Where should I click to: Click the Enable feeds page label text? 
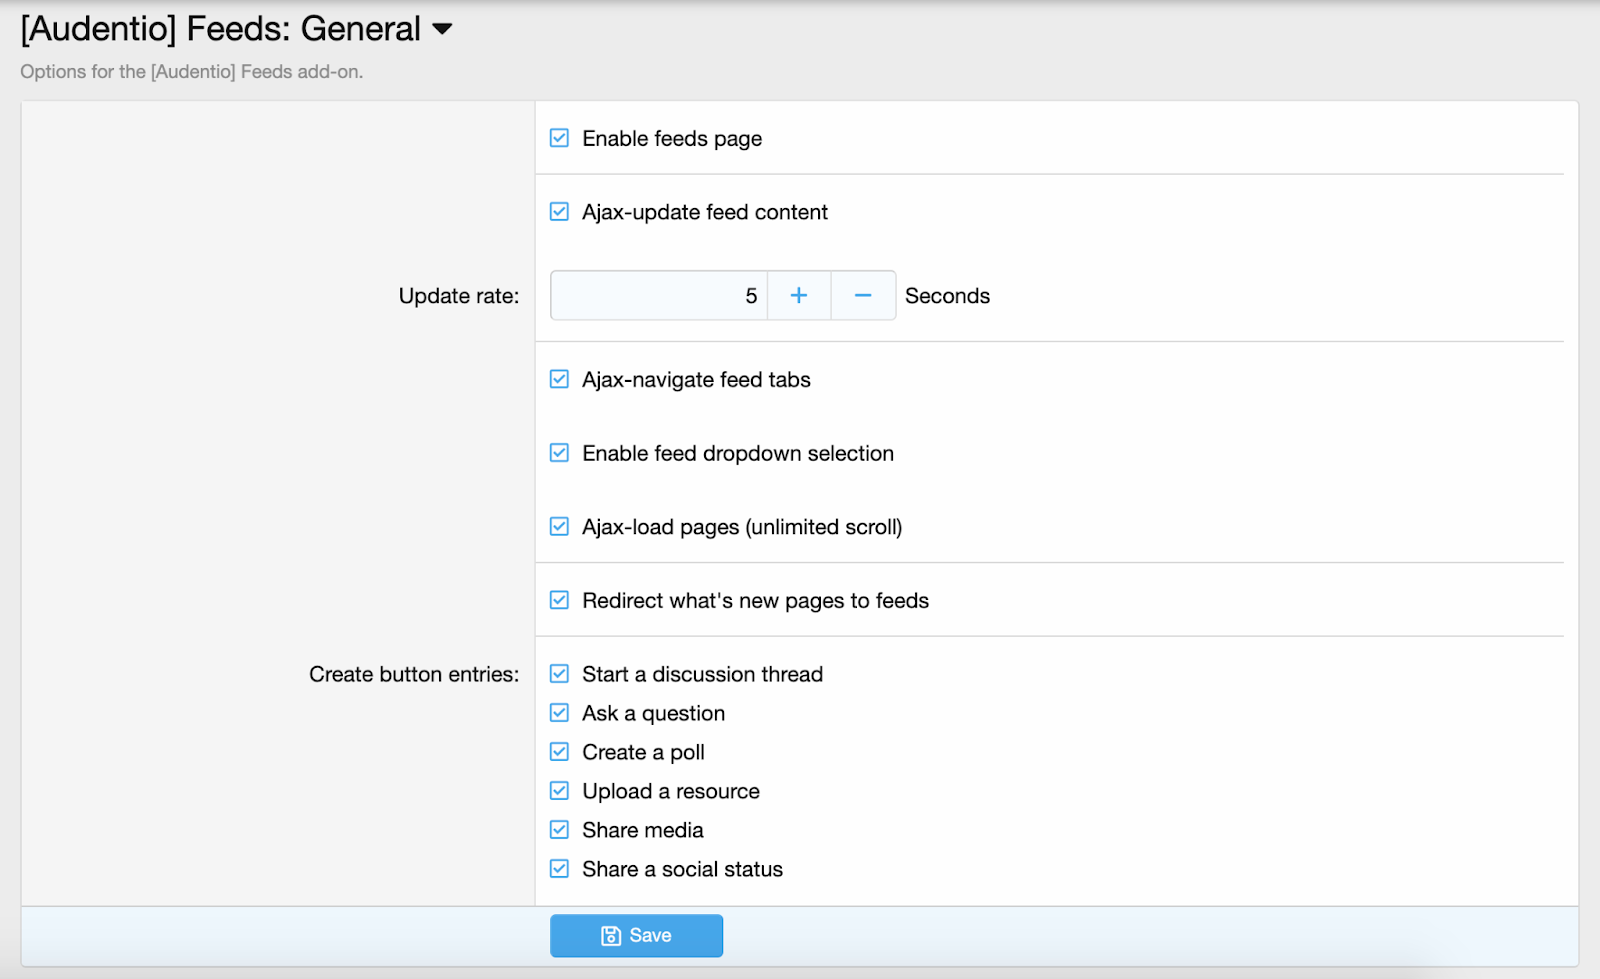pos(671,139)
